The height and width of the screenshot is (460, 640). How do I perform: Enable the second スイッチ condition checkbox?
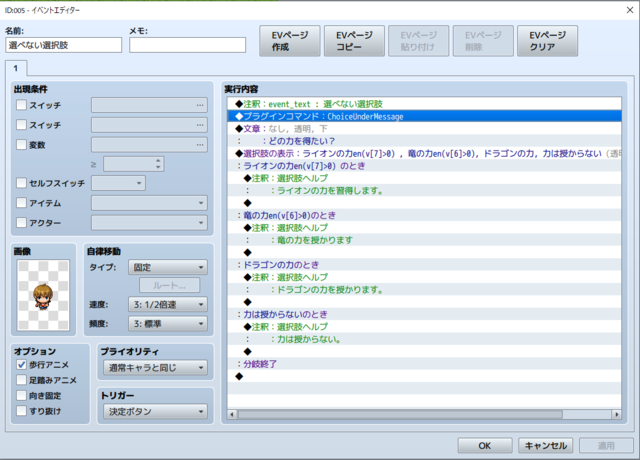[x=21, y=124]
